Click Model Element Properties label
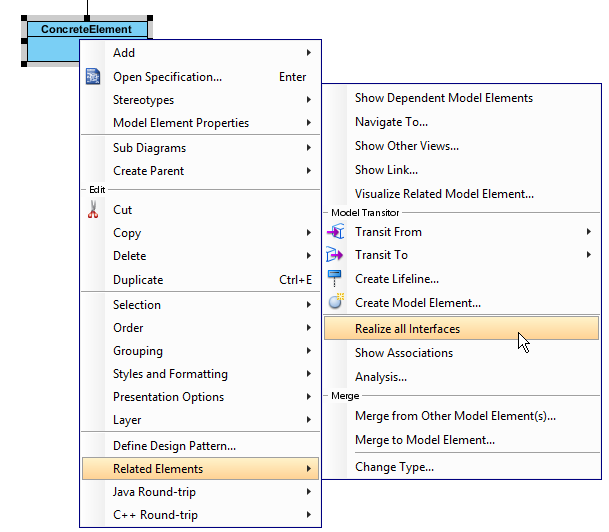This screenshot has width=609, height=532. click(181, 123)
